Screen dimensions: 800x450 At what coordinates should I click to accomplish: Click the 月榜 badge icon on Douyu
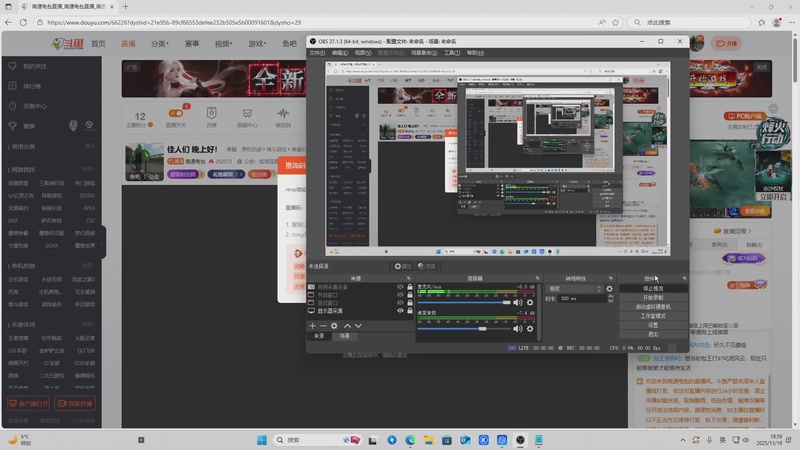click(211, 113)
